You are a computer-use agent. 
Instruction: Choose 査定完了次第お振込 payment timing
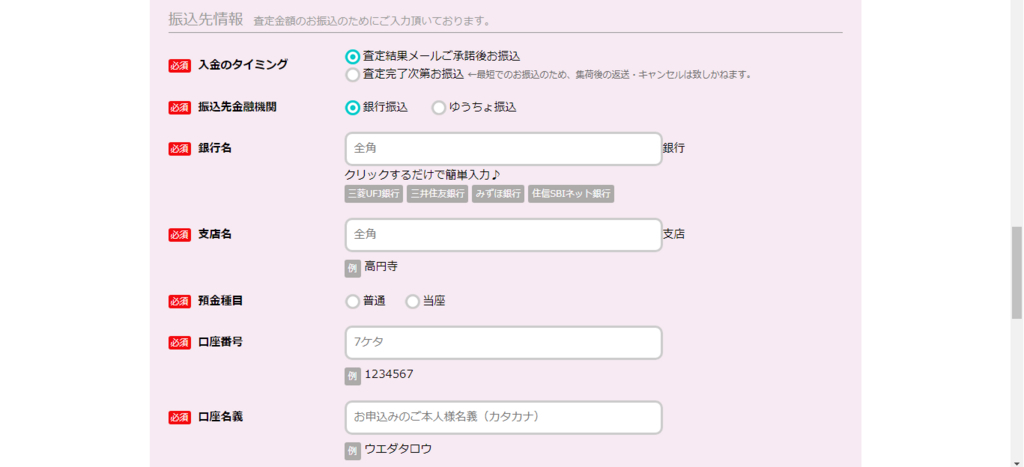click(x=352, y=74)
